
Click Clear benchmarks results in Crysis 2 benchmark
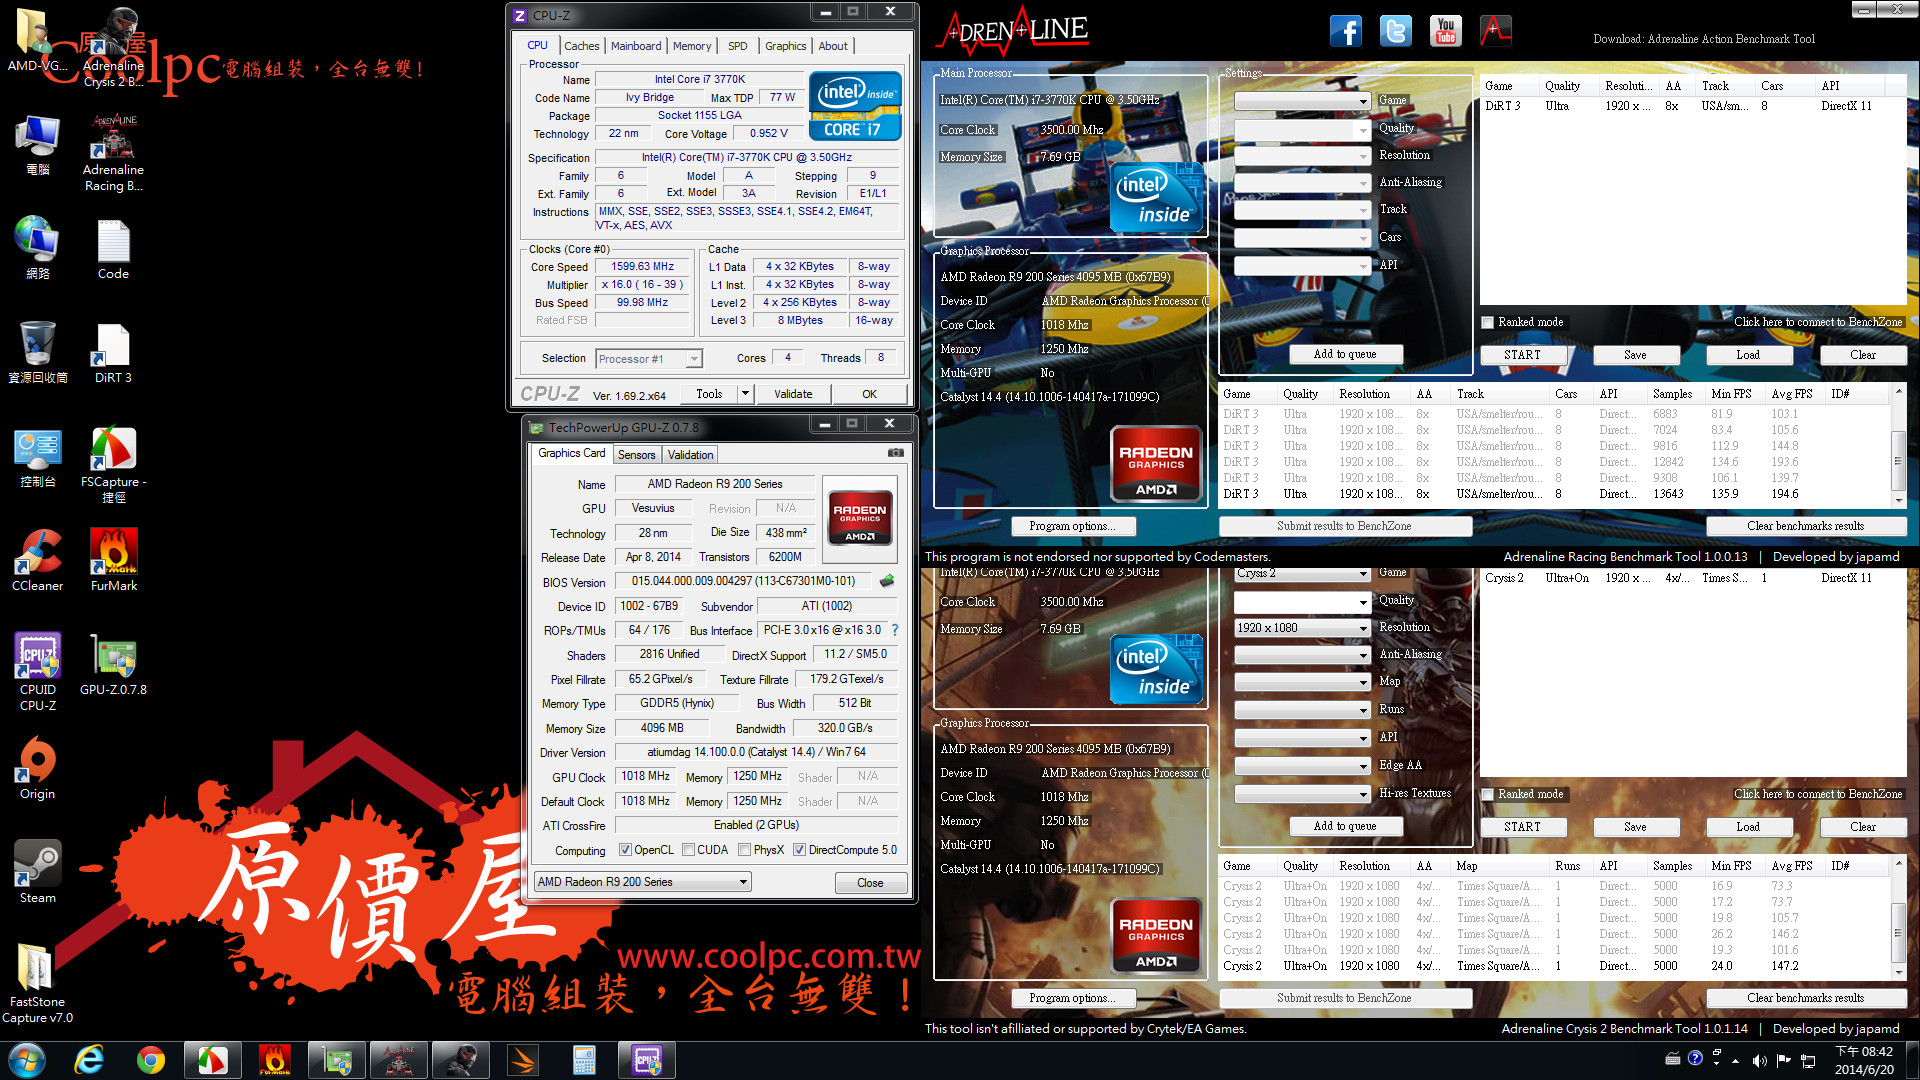[x=1805, y=998]
